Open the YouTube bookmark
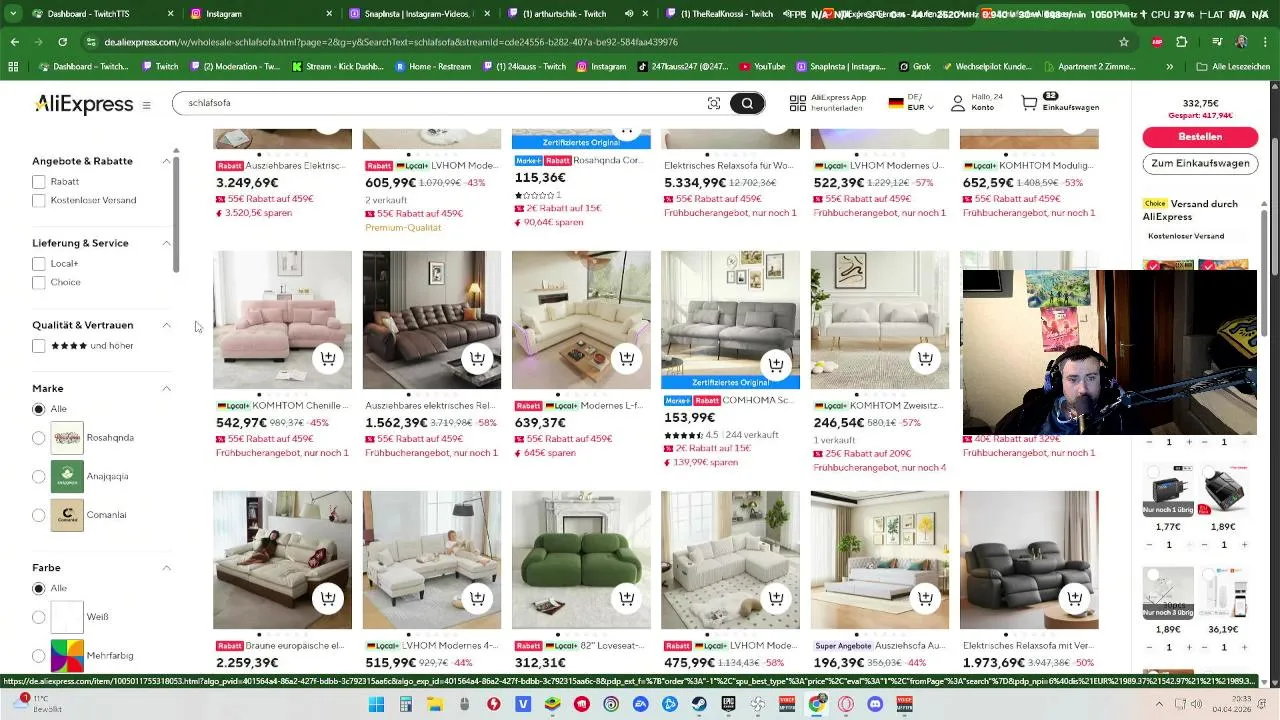 pos(762,66)
